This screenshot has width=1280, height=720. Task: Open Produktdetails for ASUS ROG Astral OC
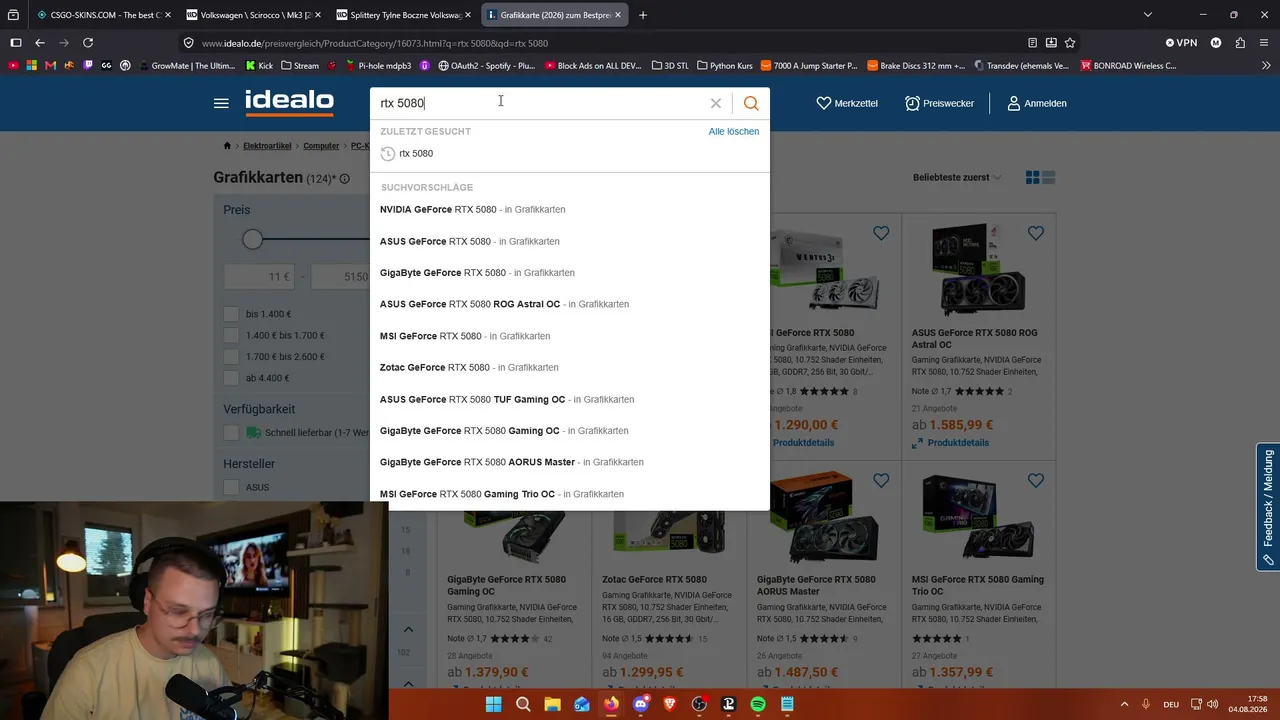958,443
